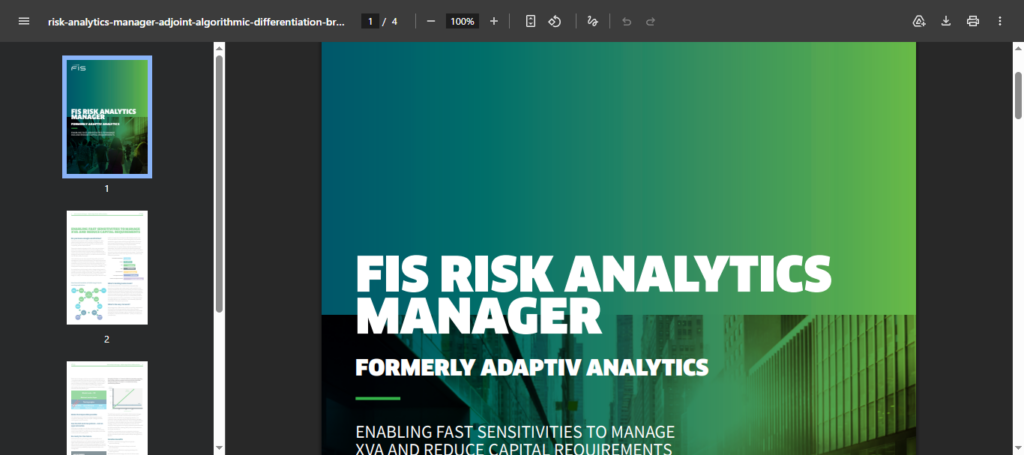The width and height of the screenshot is (1024, 455).
Task: Download the PDF file
Action: point(946,21)
